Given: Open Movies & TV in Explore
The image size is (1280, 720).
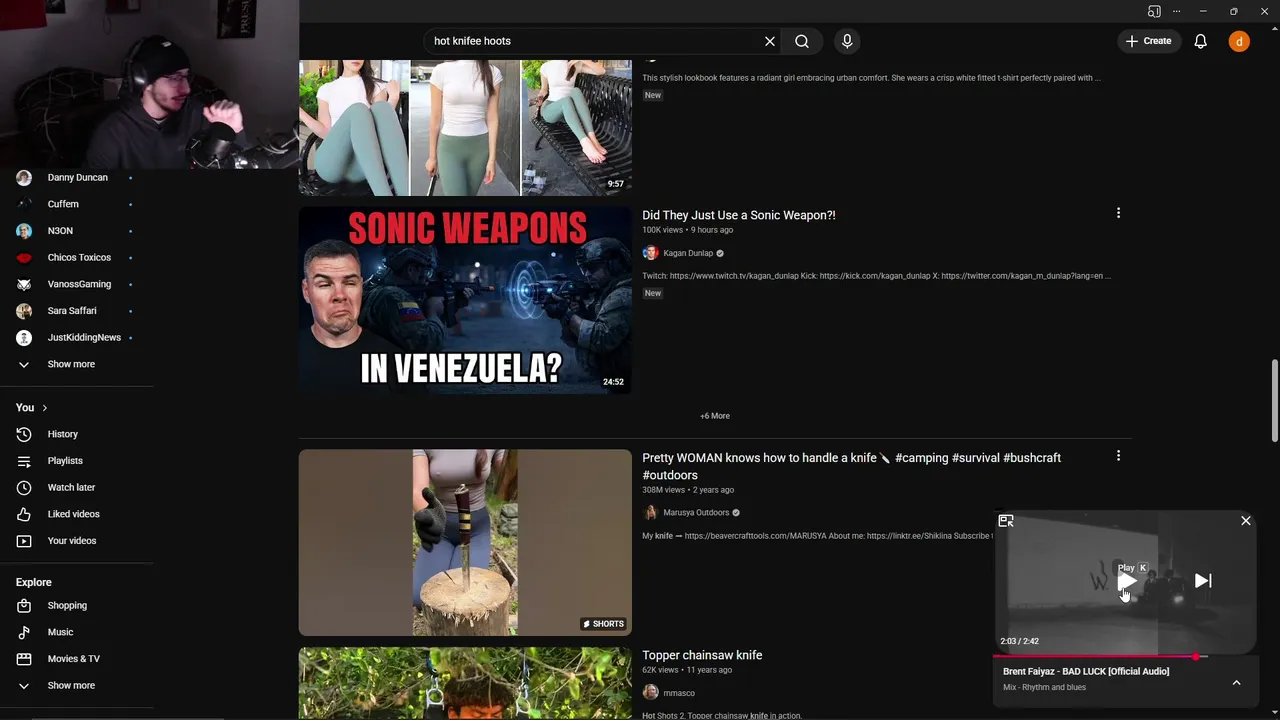Looking at the screenshot, I should 76,659.
